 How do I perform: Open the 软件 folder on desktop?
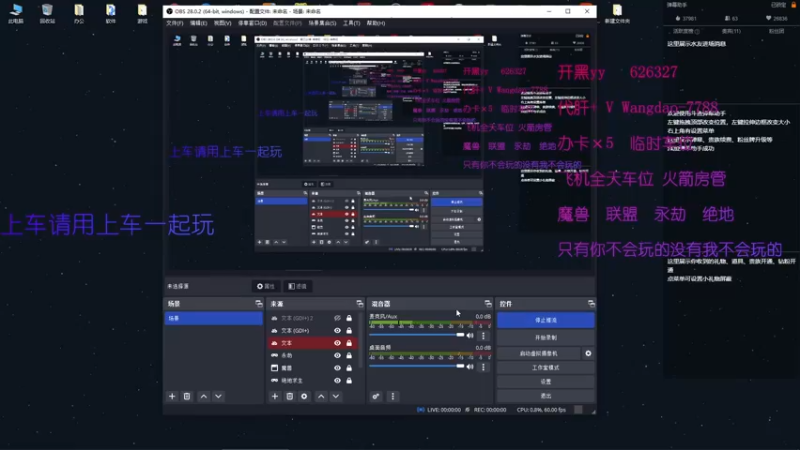(110, 13)
